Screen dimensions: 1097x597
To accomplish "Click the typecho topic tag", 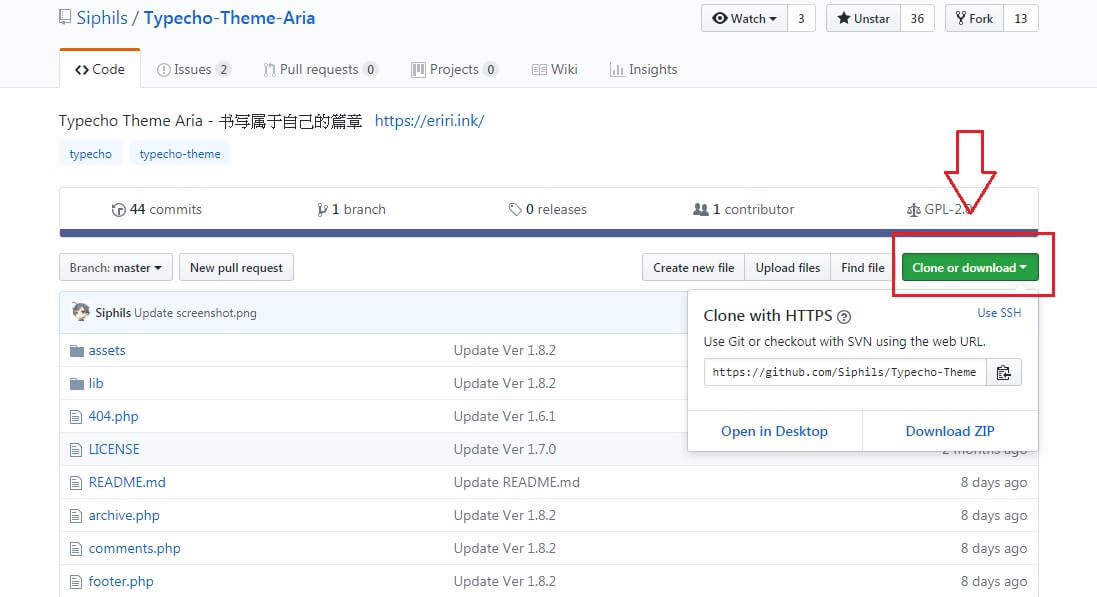I will click(90, 154).
